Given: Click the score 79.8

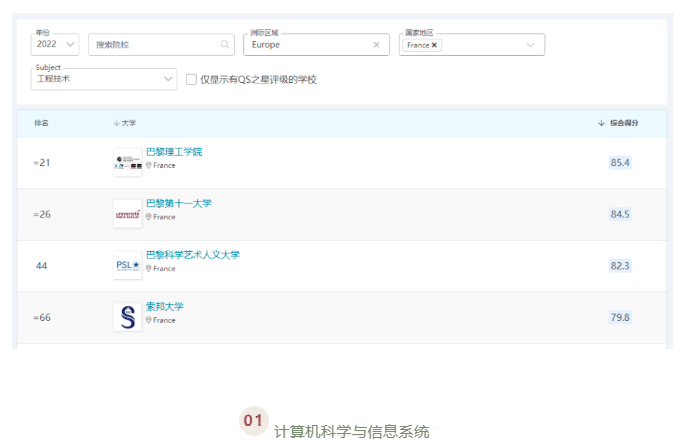Looking at the screenshot, I should coord(620,317).
